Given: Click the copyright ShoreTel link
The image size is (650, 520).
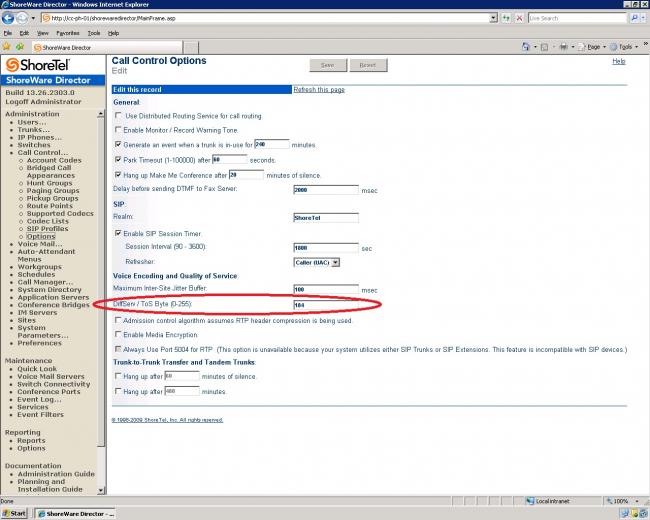Looking at the screenshot, I should (167, 420).
